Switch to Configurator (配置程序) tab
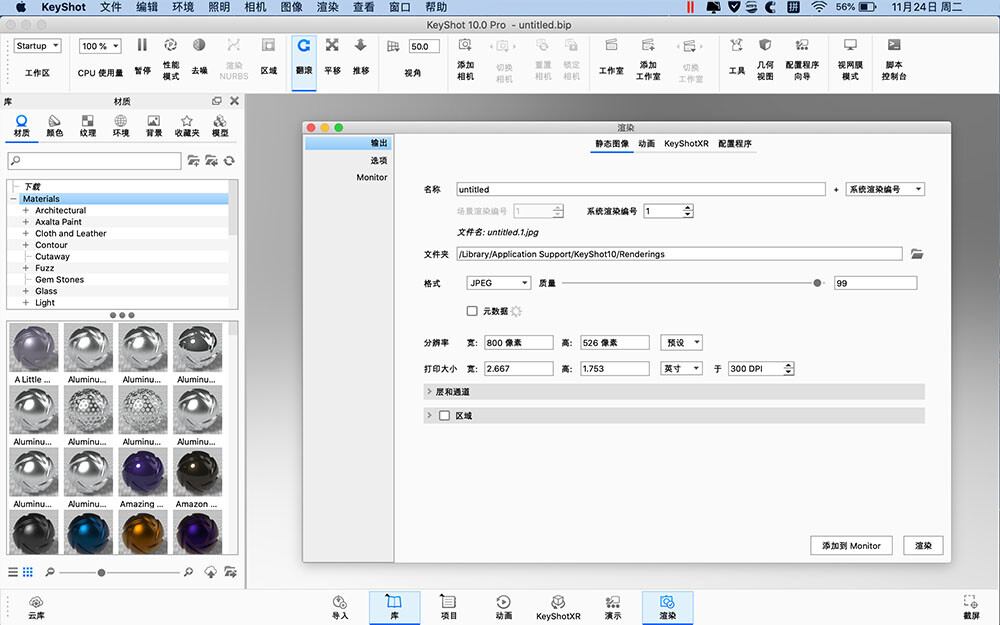This screenshot has width=1000, height=625. (x=735, y=143)
